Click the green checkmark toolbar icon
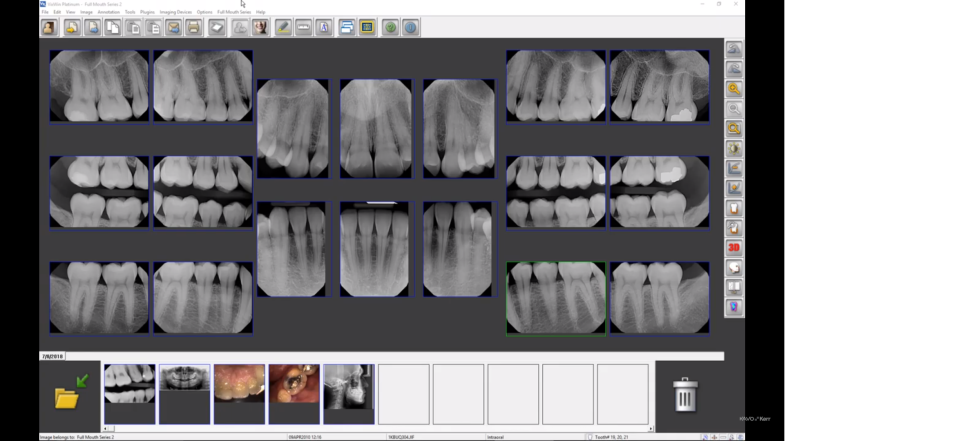Image resolution: width=960 pixels, height=441 pixels. tap(390, 27)
